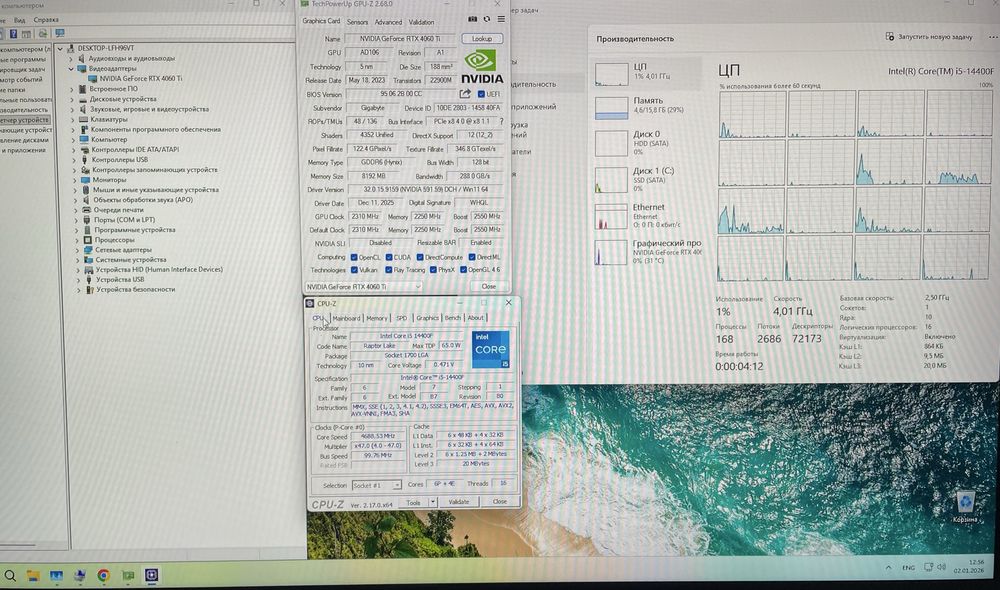Open the Вид menu in Computer Management
This screenshot has height=590, width=1000.
click(x=19, y=20)
